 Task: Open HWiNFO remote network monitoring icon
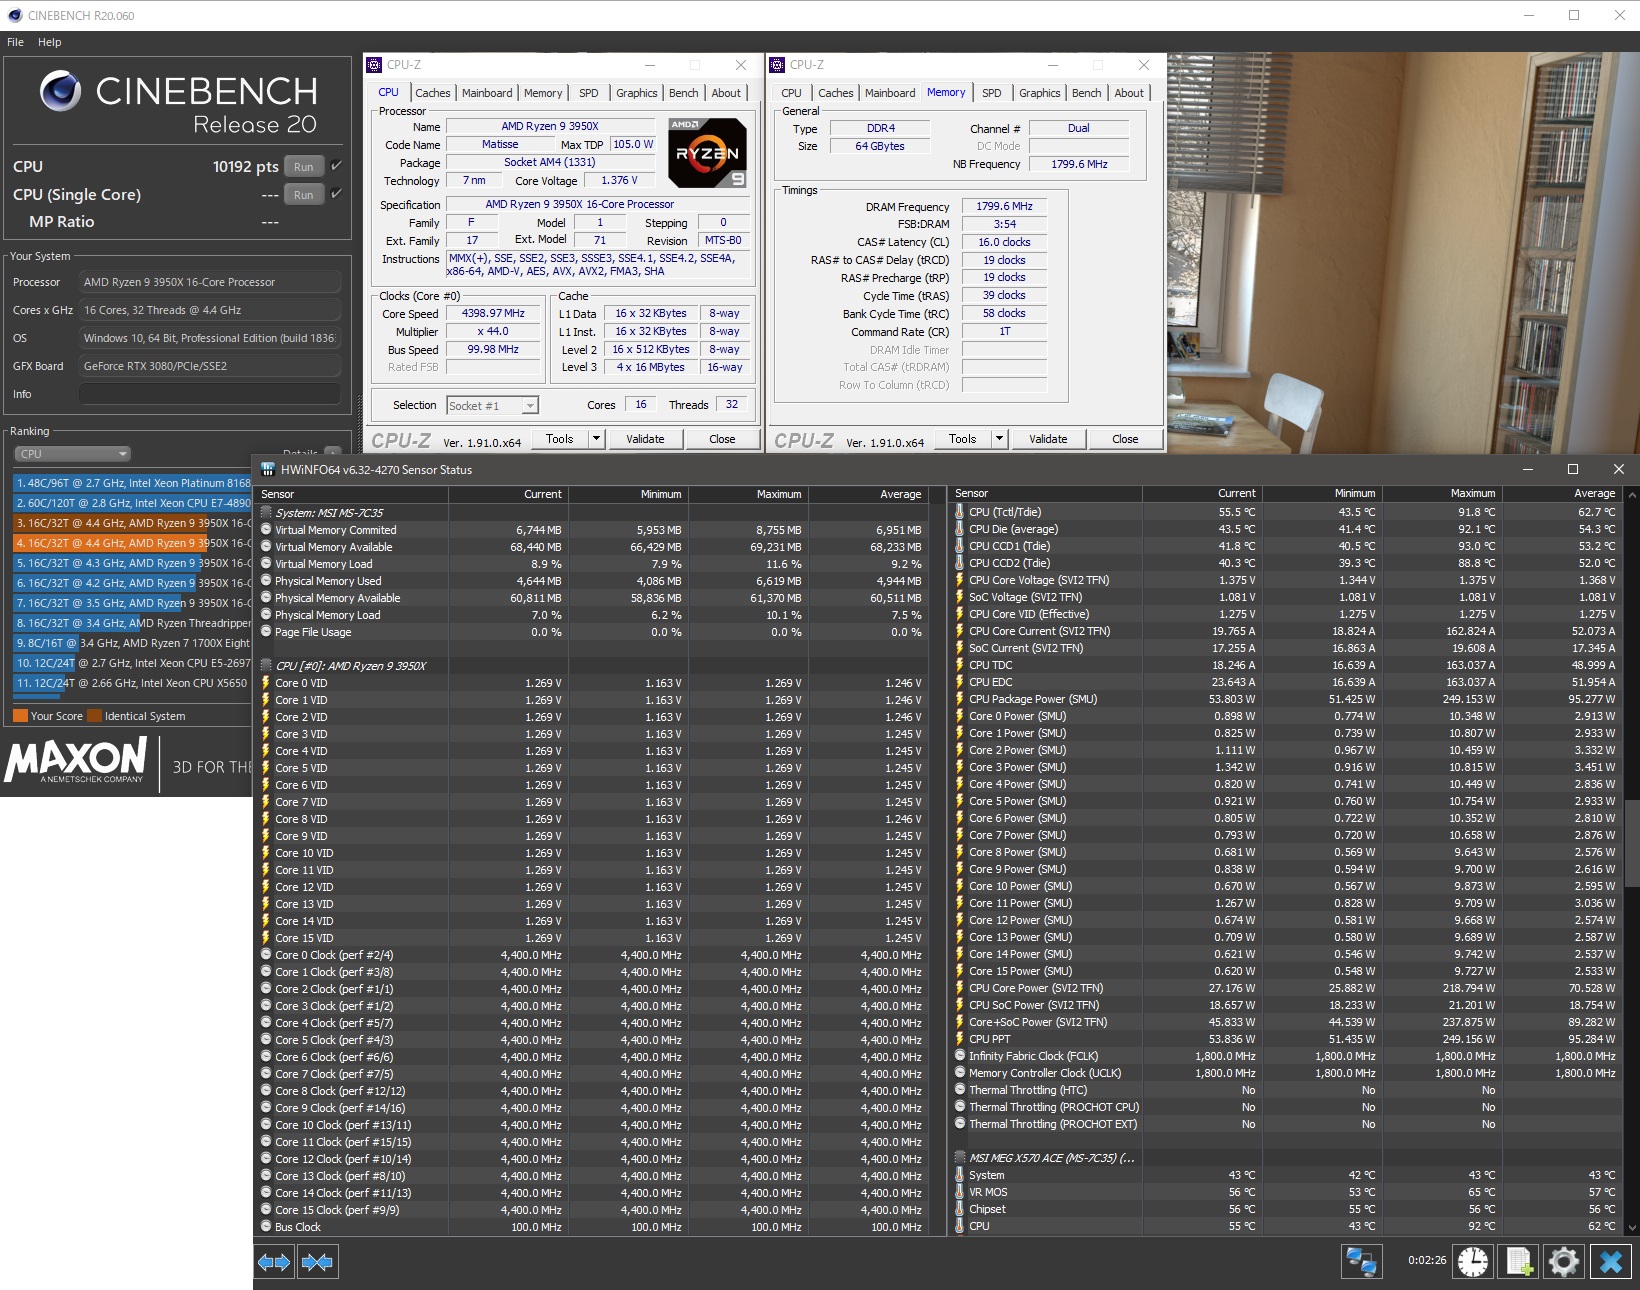[x=1362, y=1261]
